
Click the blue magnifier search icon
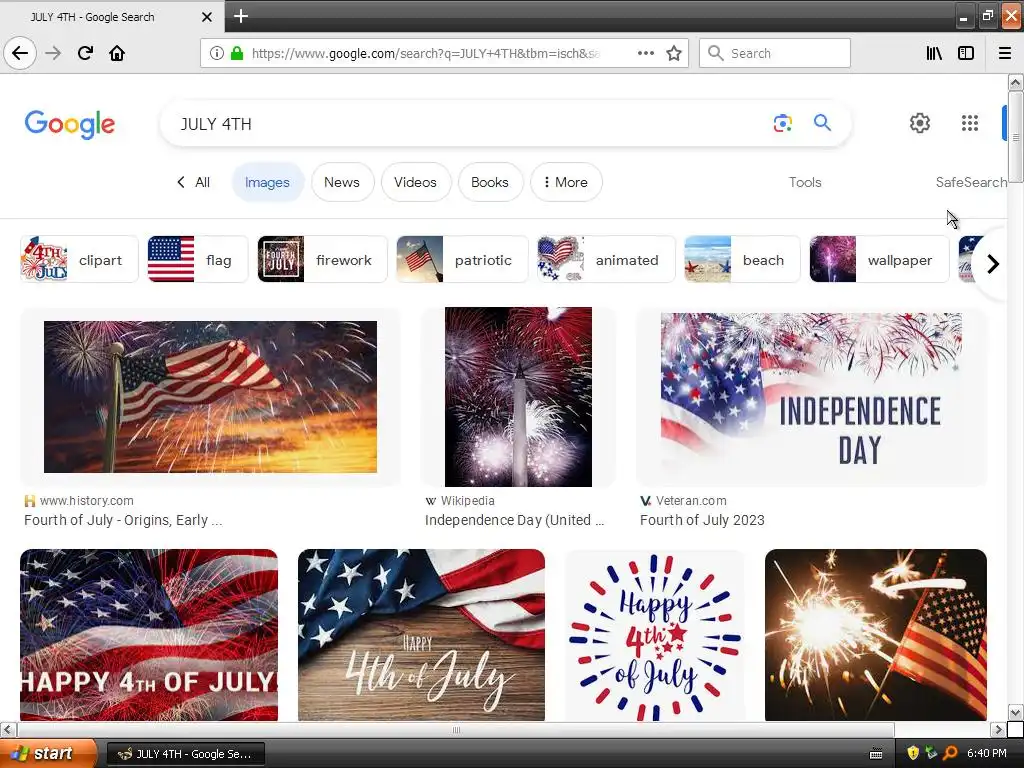pos(822,123)
